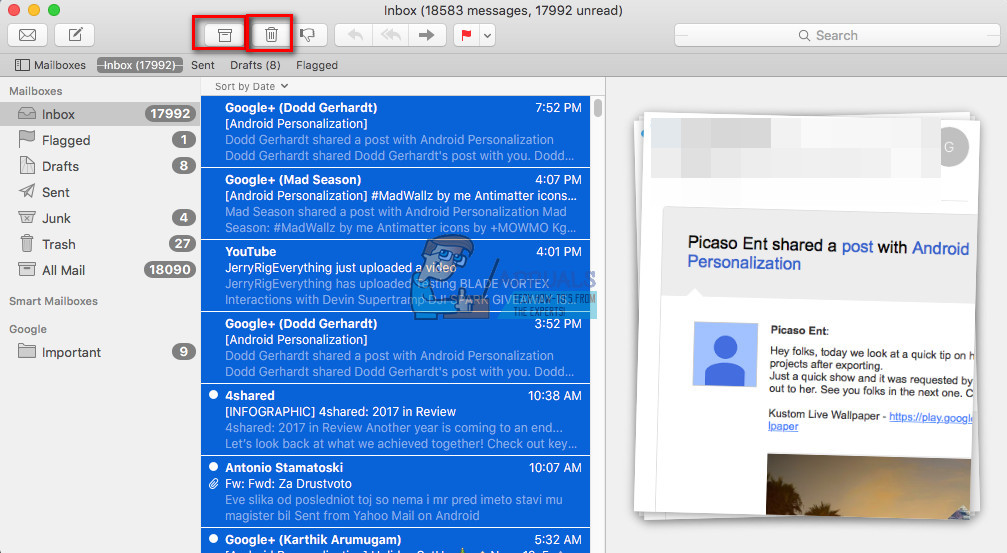The height and width of the screenshot is (553, 1007).
Task: Click the Junk 4 count badge
Action: coord(184,218)
